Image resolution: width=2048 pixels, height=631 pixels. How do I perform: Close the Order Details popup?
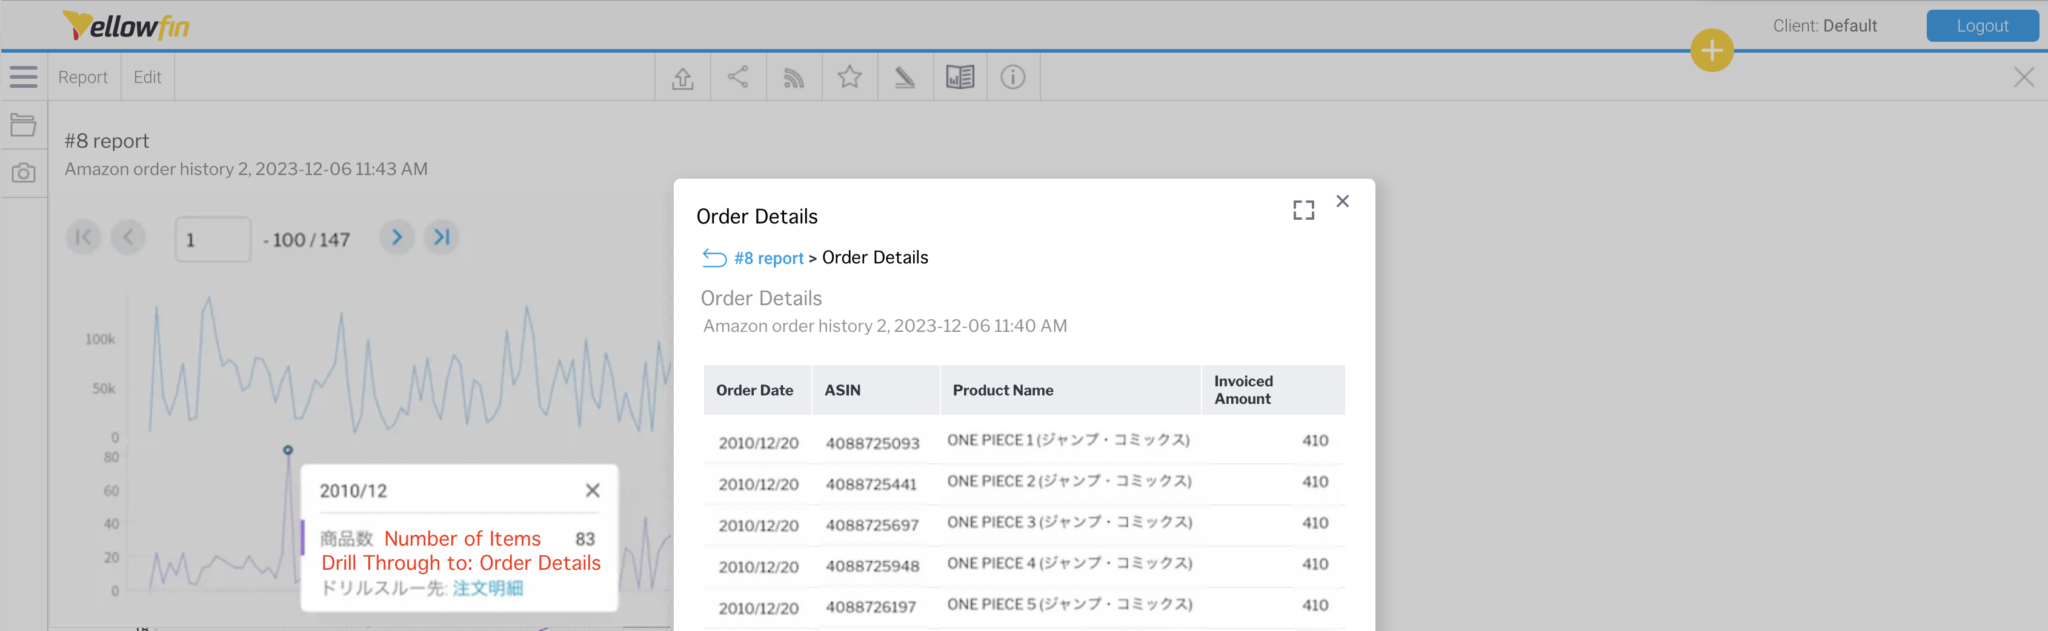(1343, 201)
